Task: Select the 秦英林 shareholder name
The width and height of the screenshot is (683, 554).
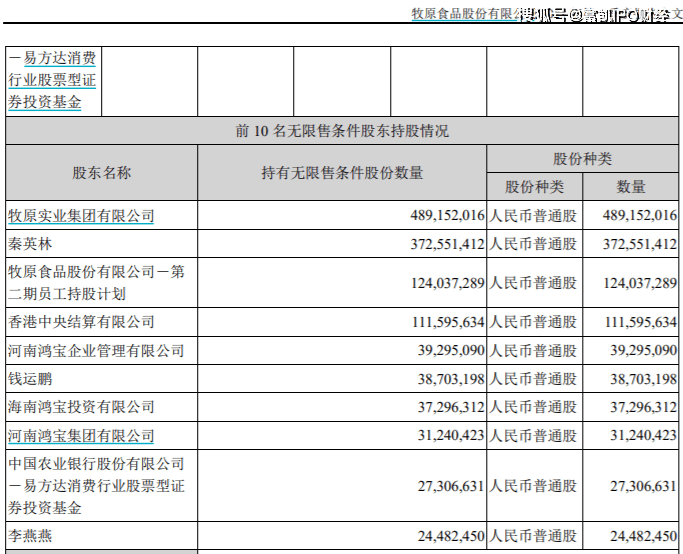Action: click(30, 243)
